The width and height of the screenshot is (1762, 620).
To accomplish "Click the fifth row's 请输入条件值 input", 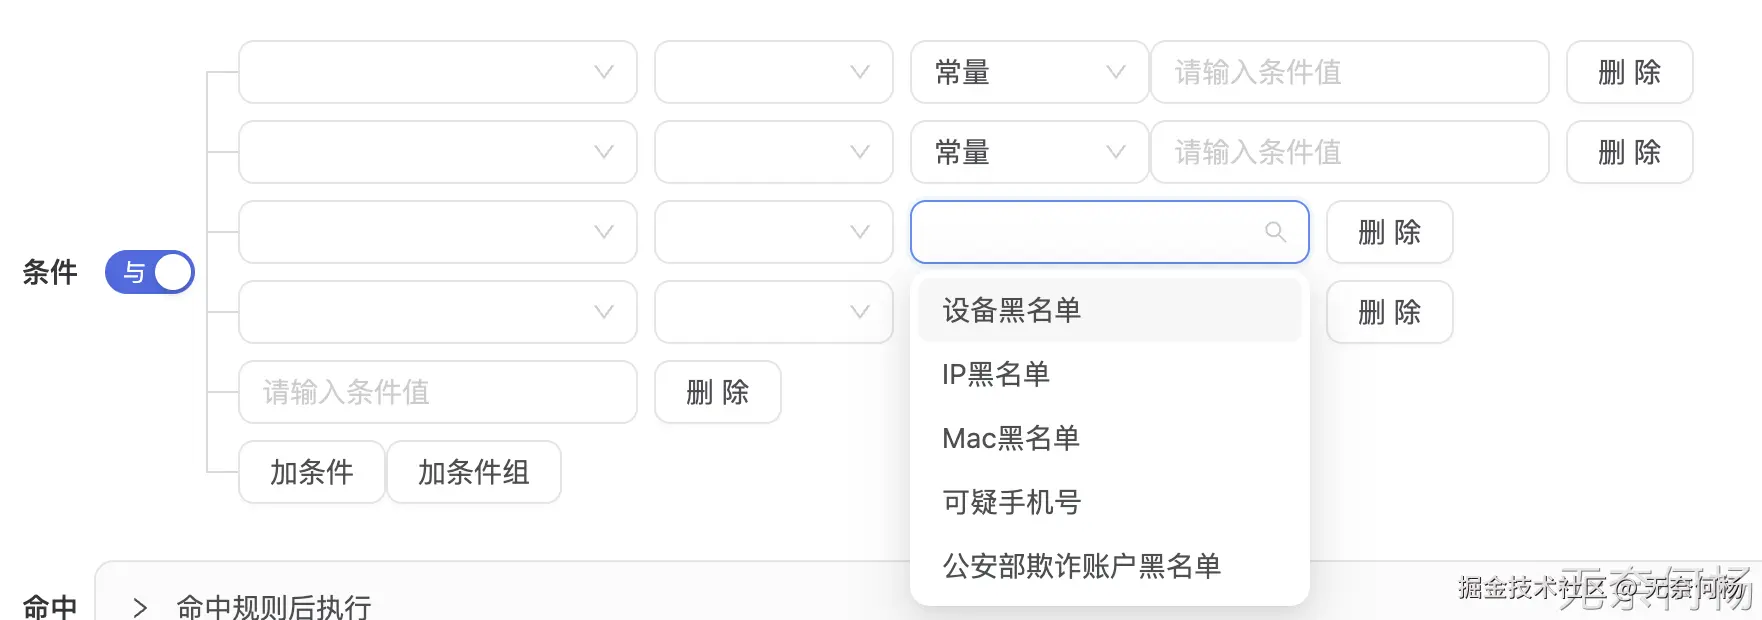I will [437, 392].
